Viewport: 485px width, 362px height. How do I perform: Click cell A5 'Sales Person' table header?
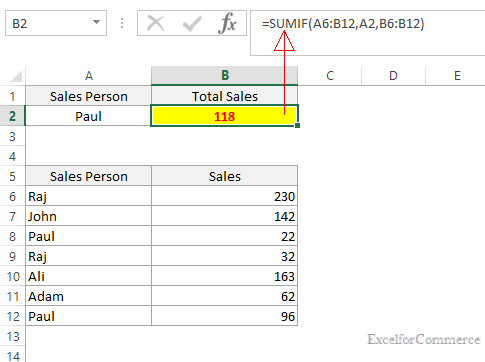tap(88, 176)
